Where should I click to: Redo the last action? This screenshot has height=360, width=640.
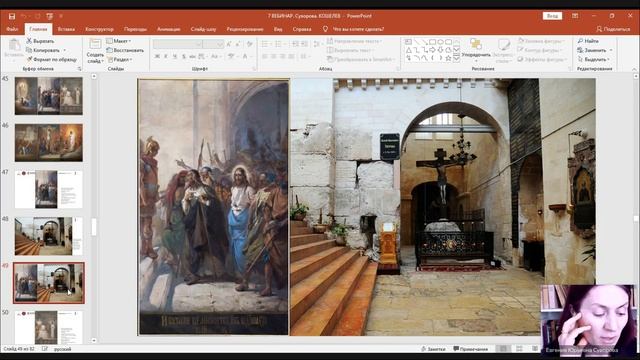[38, 16]
